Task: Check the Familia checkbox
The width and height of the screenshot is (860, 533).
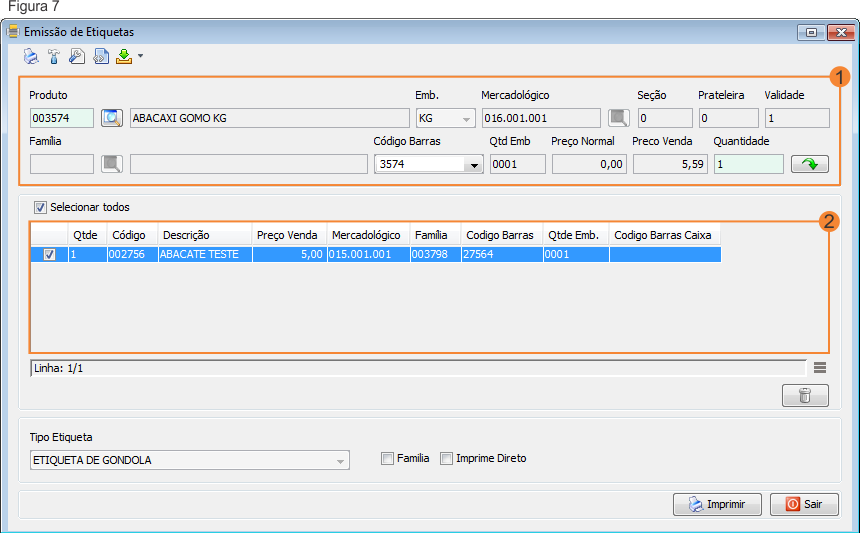Action: click(x=388, y=459)
